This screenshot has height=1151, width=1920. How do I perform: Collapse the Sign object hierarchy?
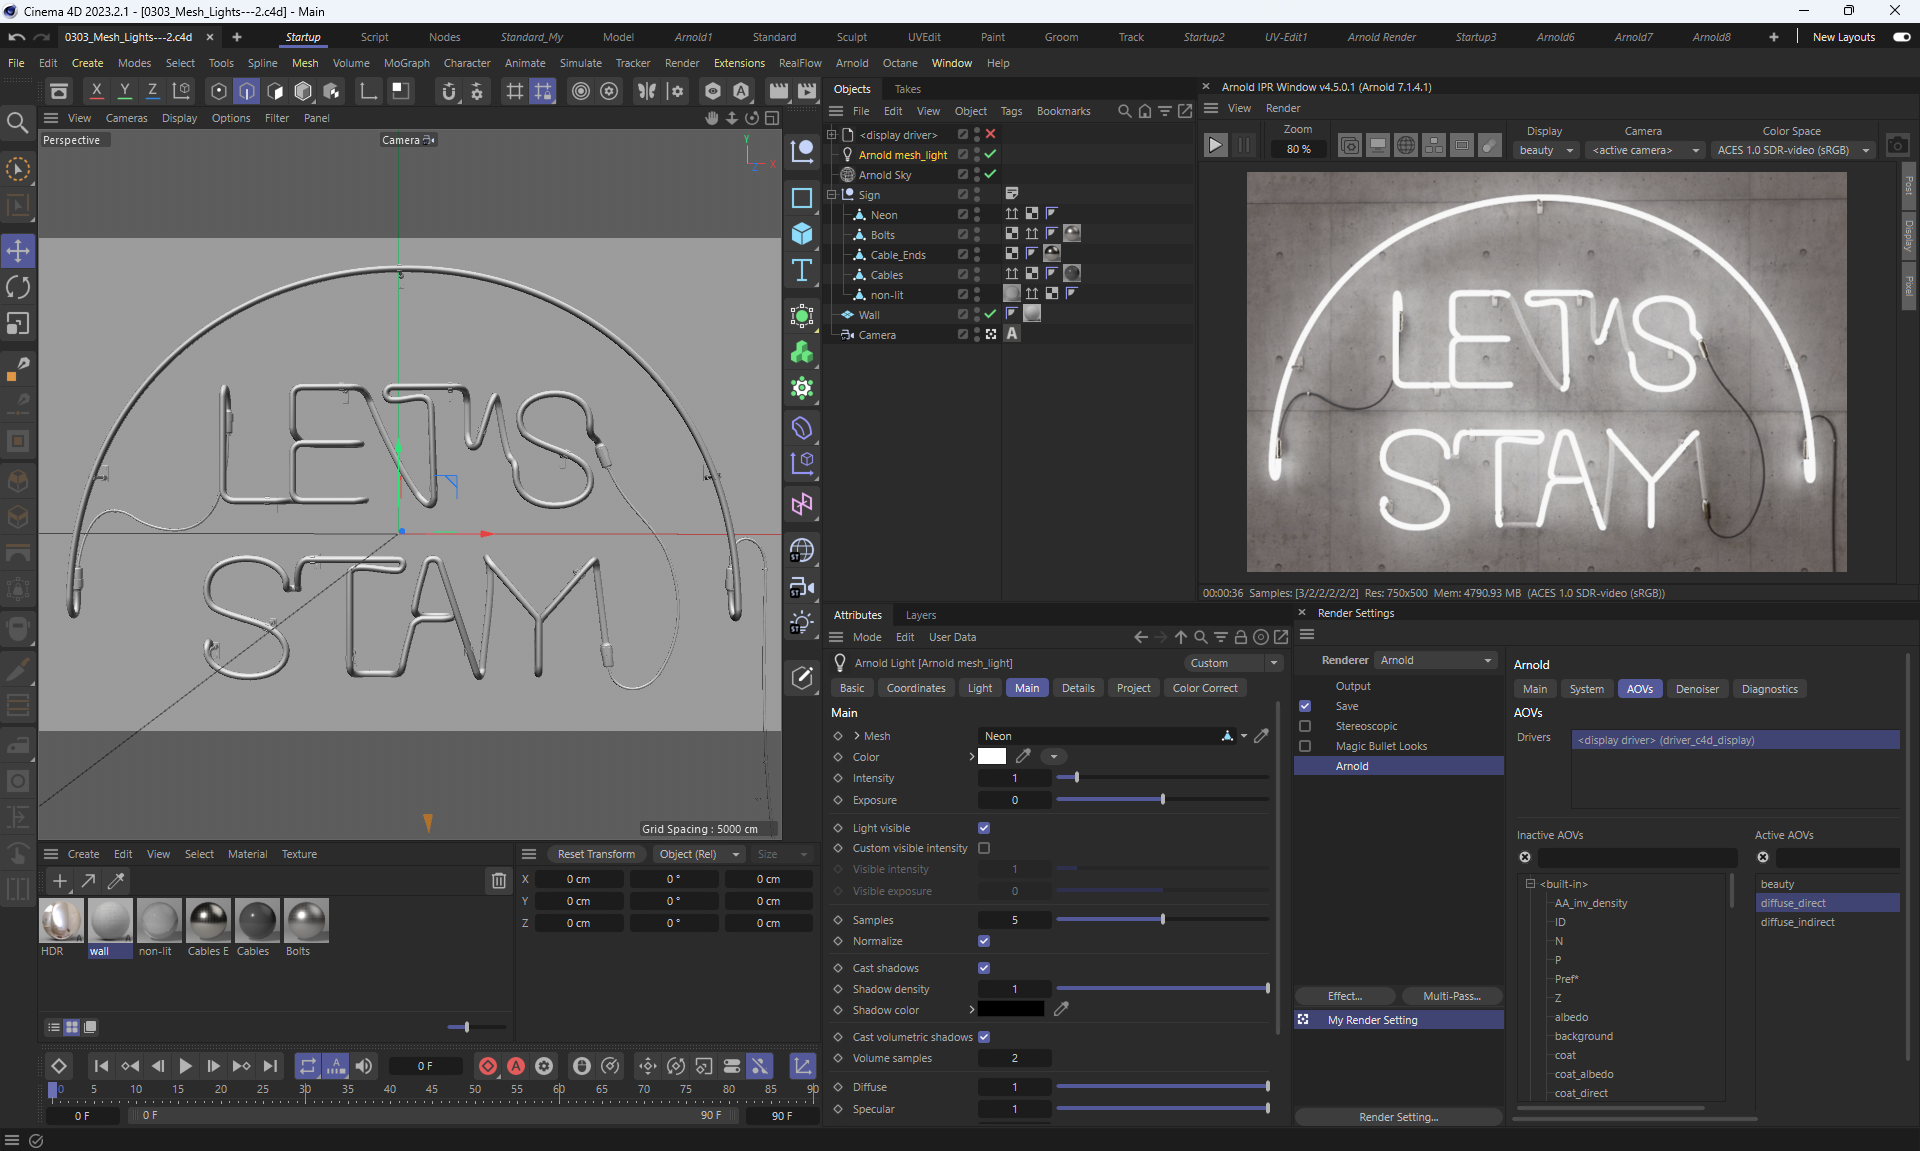[831, 195]
